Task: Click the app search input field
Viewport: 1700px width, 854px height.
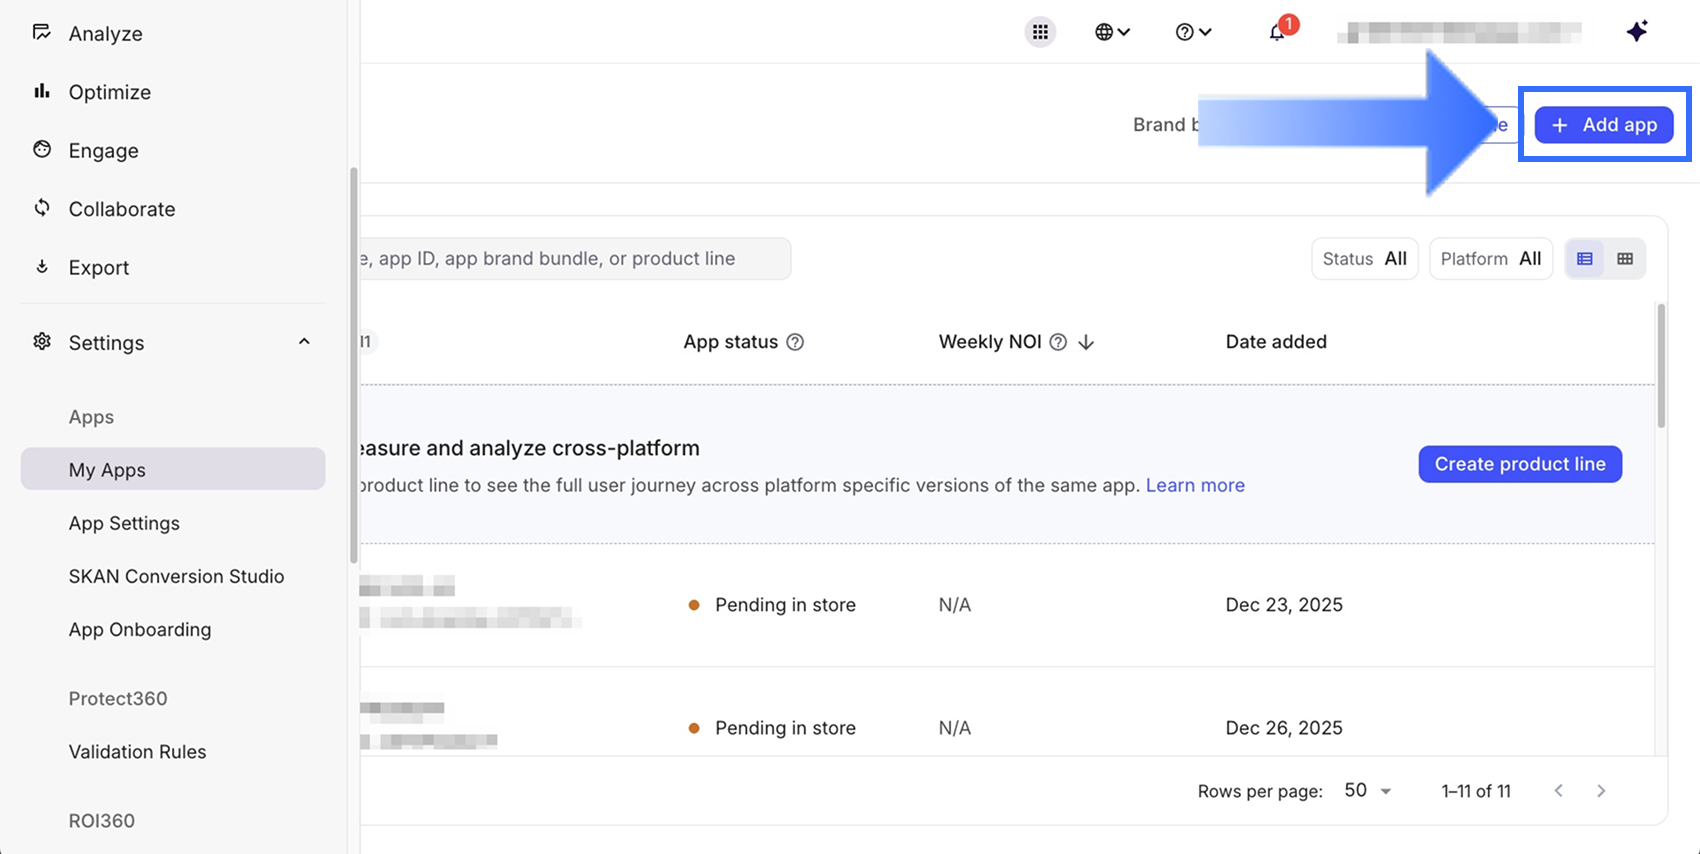Action: coord(570,259)
